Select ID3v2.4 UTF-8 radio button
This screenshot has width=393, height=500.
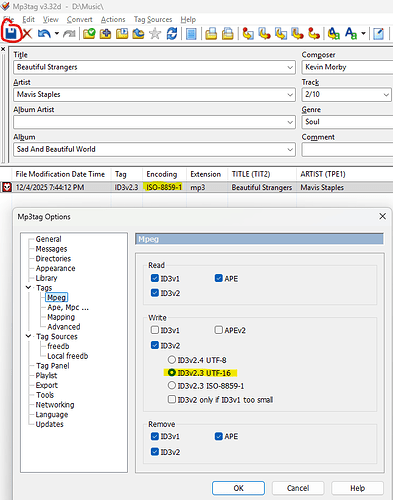tap(172, 360)
